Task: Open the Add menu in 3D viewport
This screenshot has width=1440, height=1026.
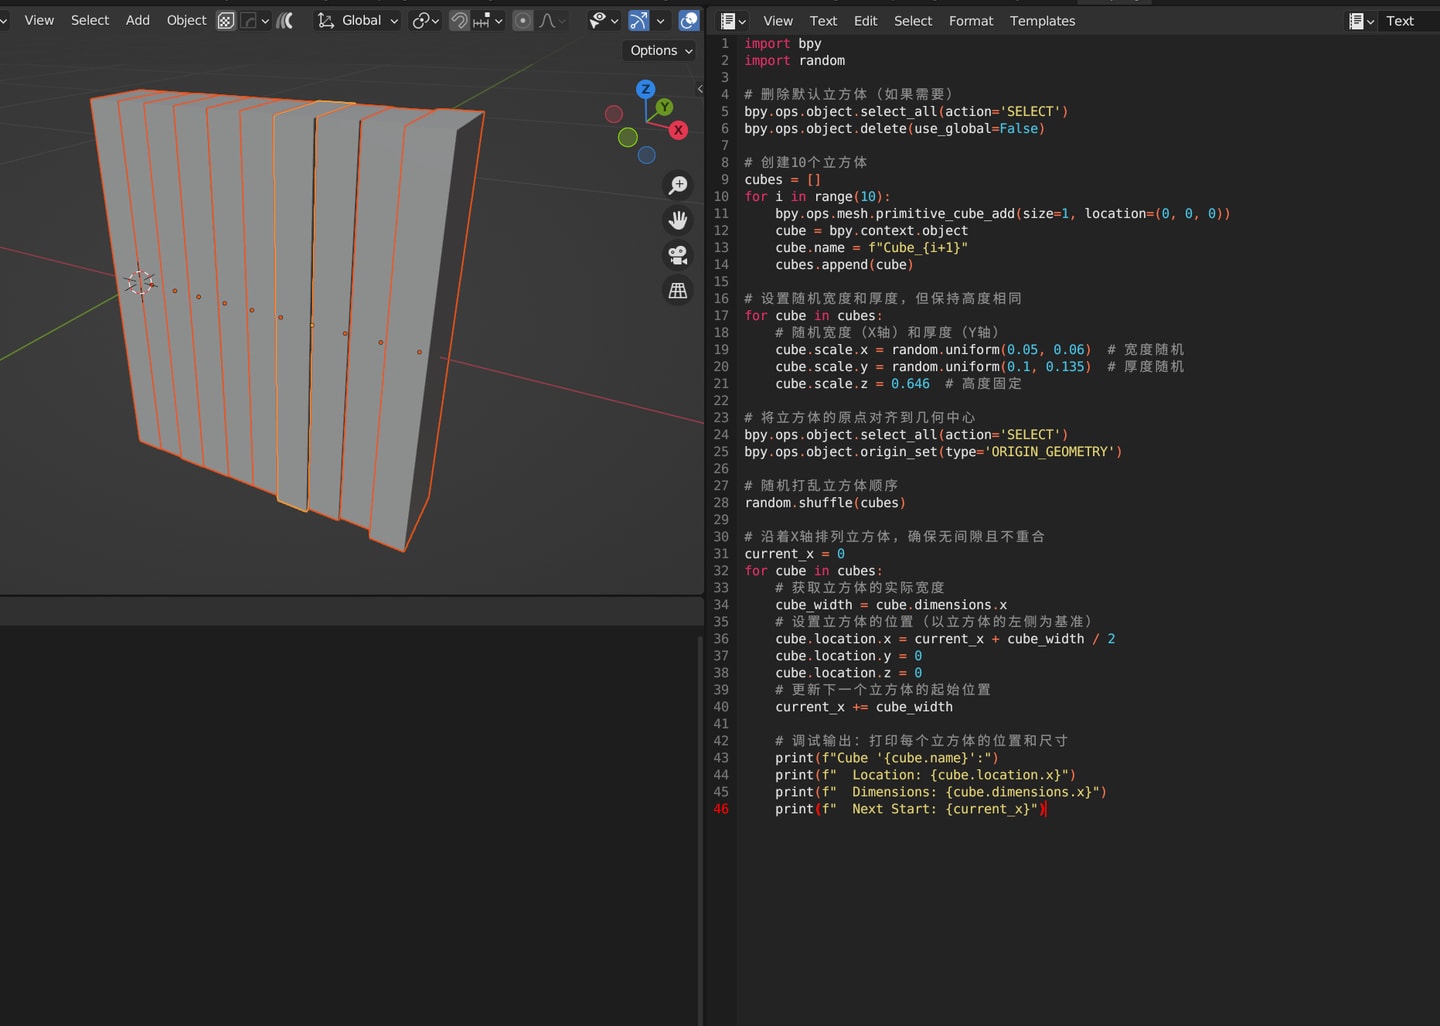Action: coord(138,21)
